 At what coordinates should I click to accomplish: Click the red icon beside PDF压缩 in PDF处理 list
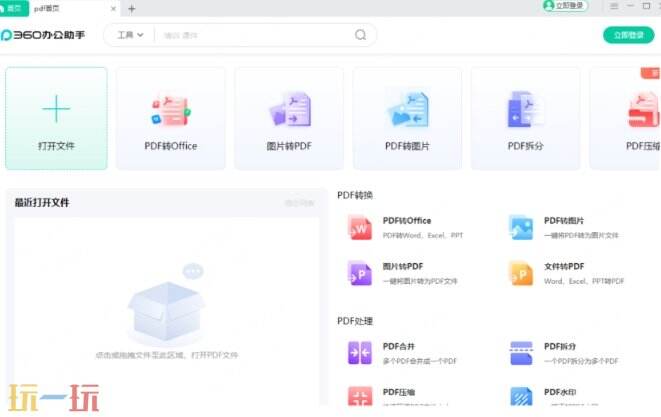(x=360, y=396)
